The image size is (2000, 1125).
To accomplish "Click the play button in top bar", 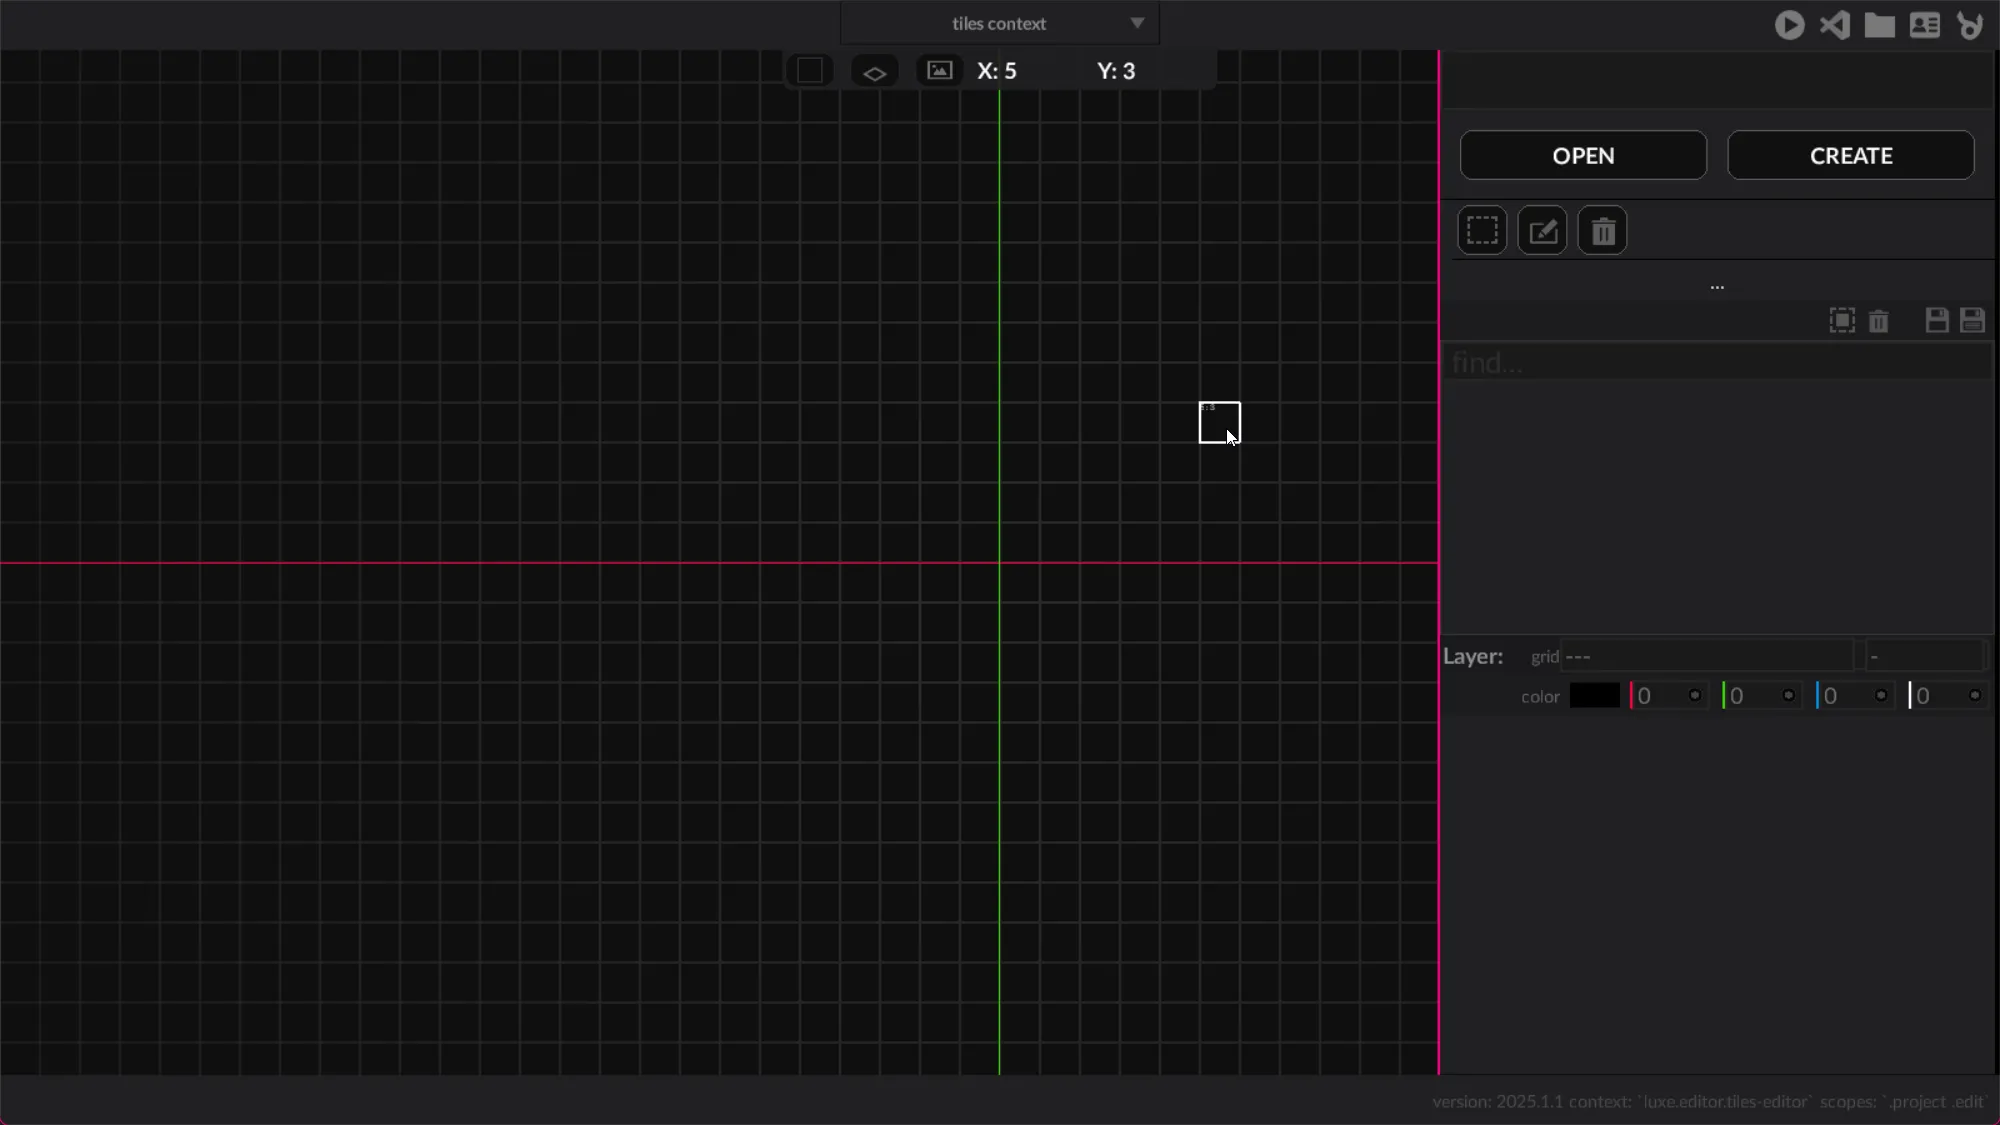I will tap(1789, 25).
